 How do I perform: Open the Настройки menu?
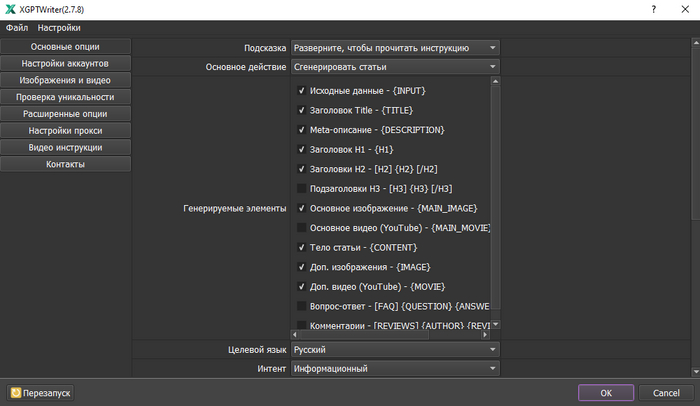tap(59, 27)
